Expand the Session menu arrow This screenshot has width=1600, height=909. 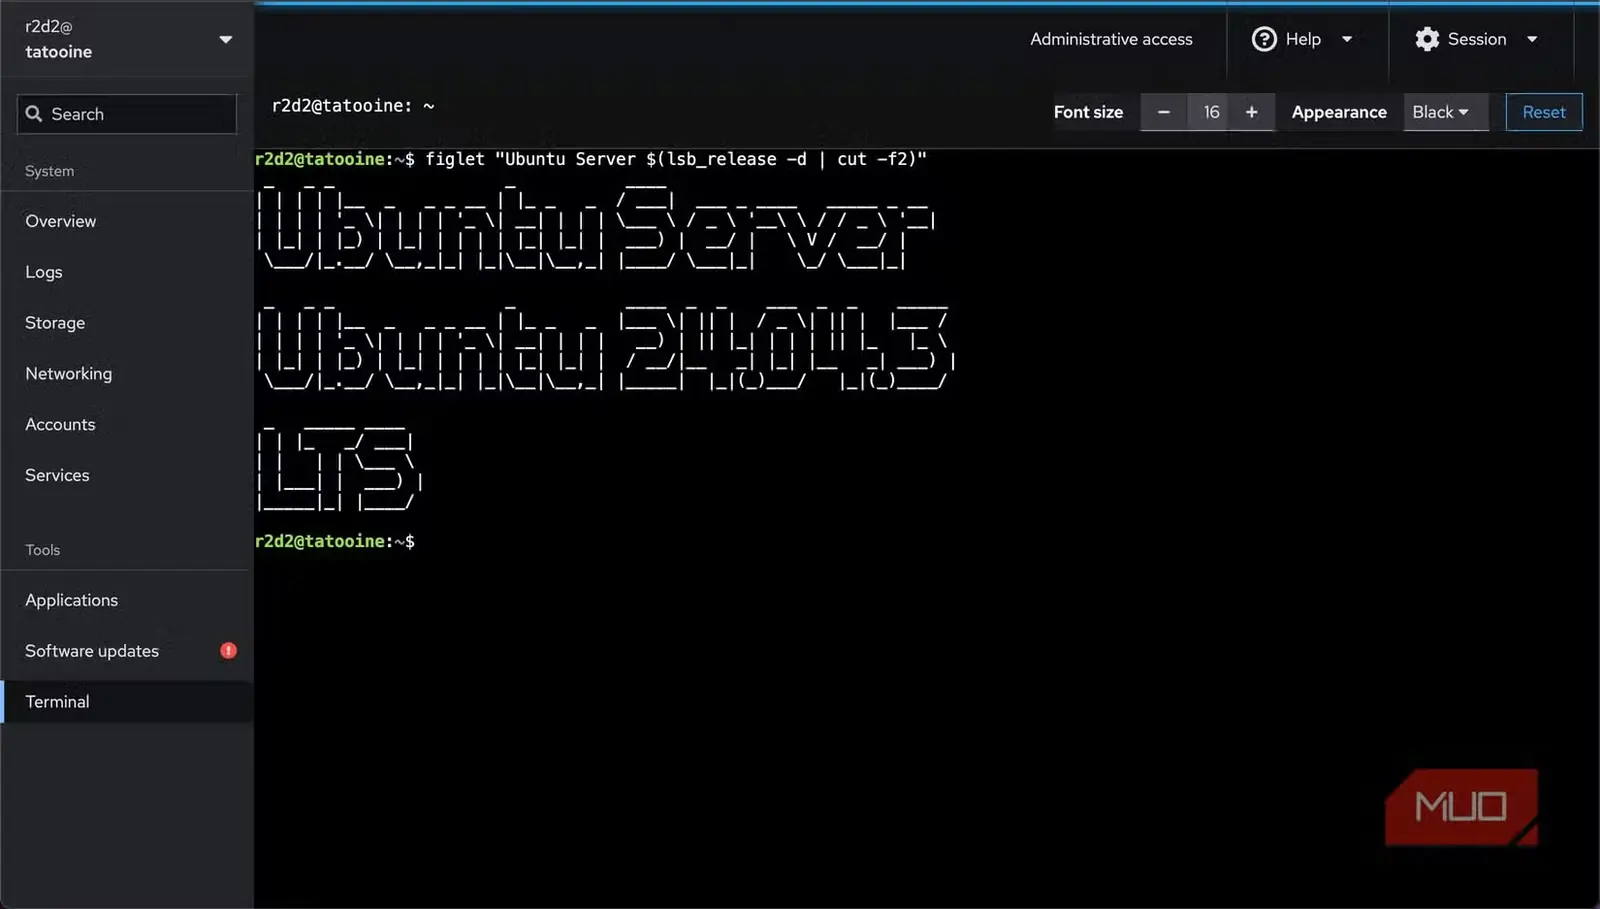coord(1532,39)
